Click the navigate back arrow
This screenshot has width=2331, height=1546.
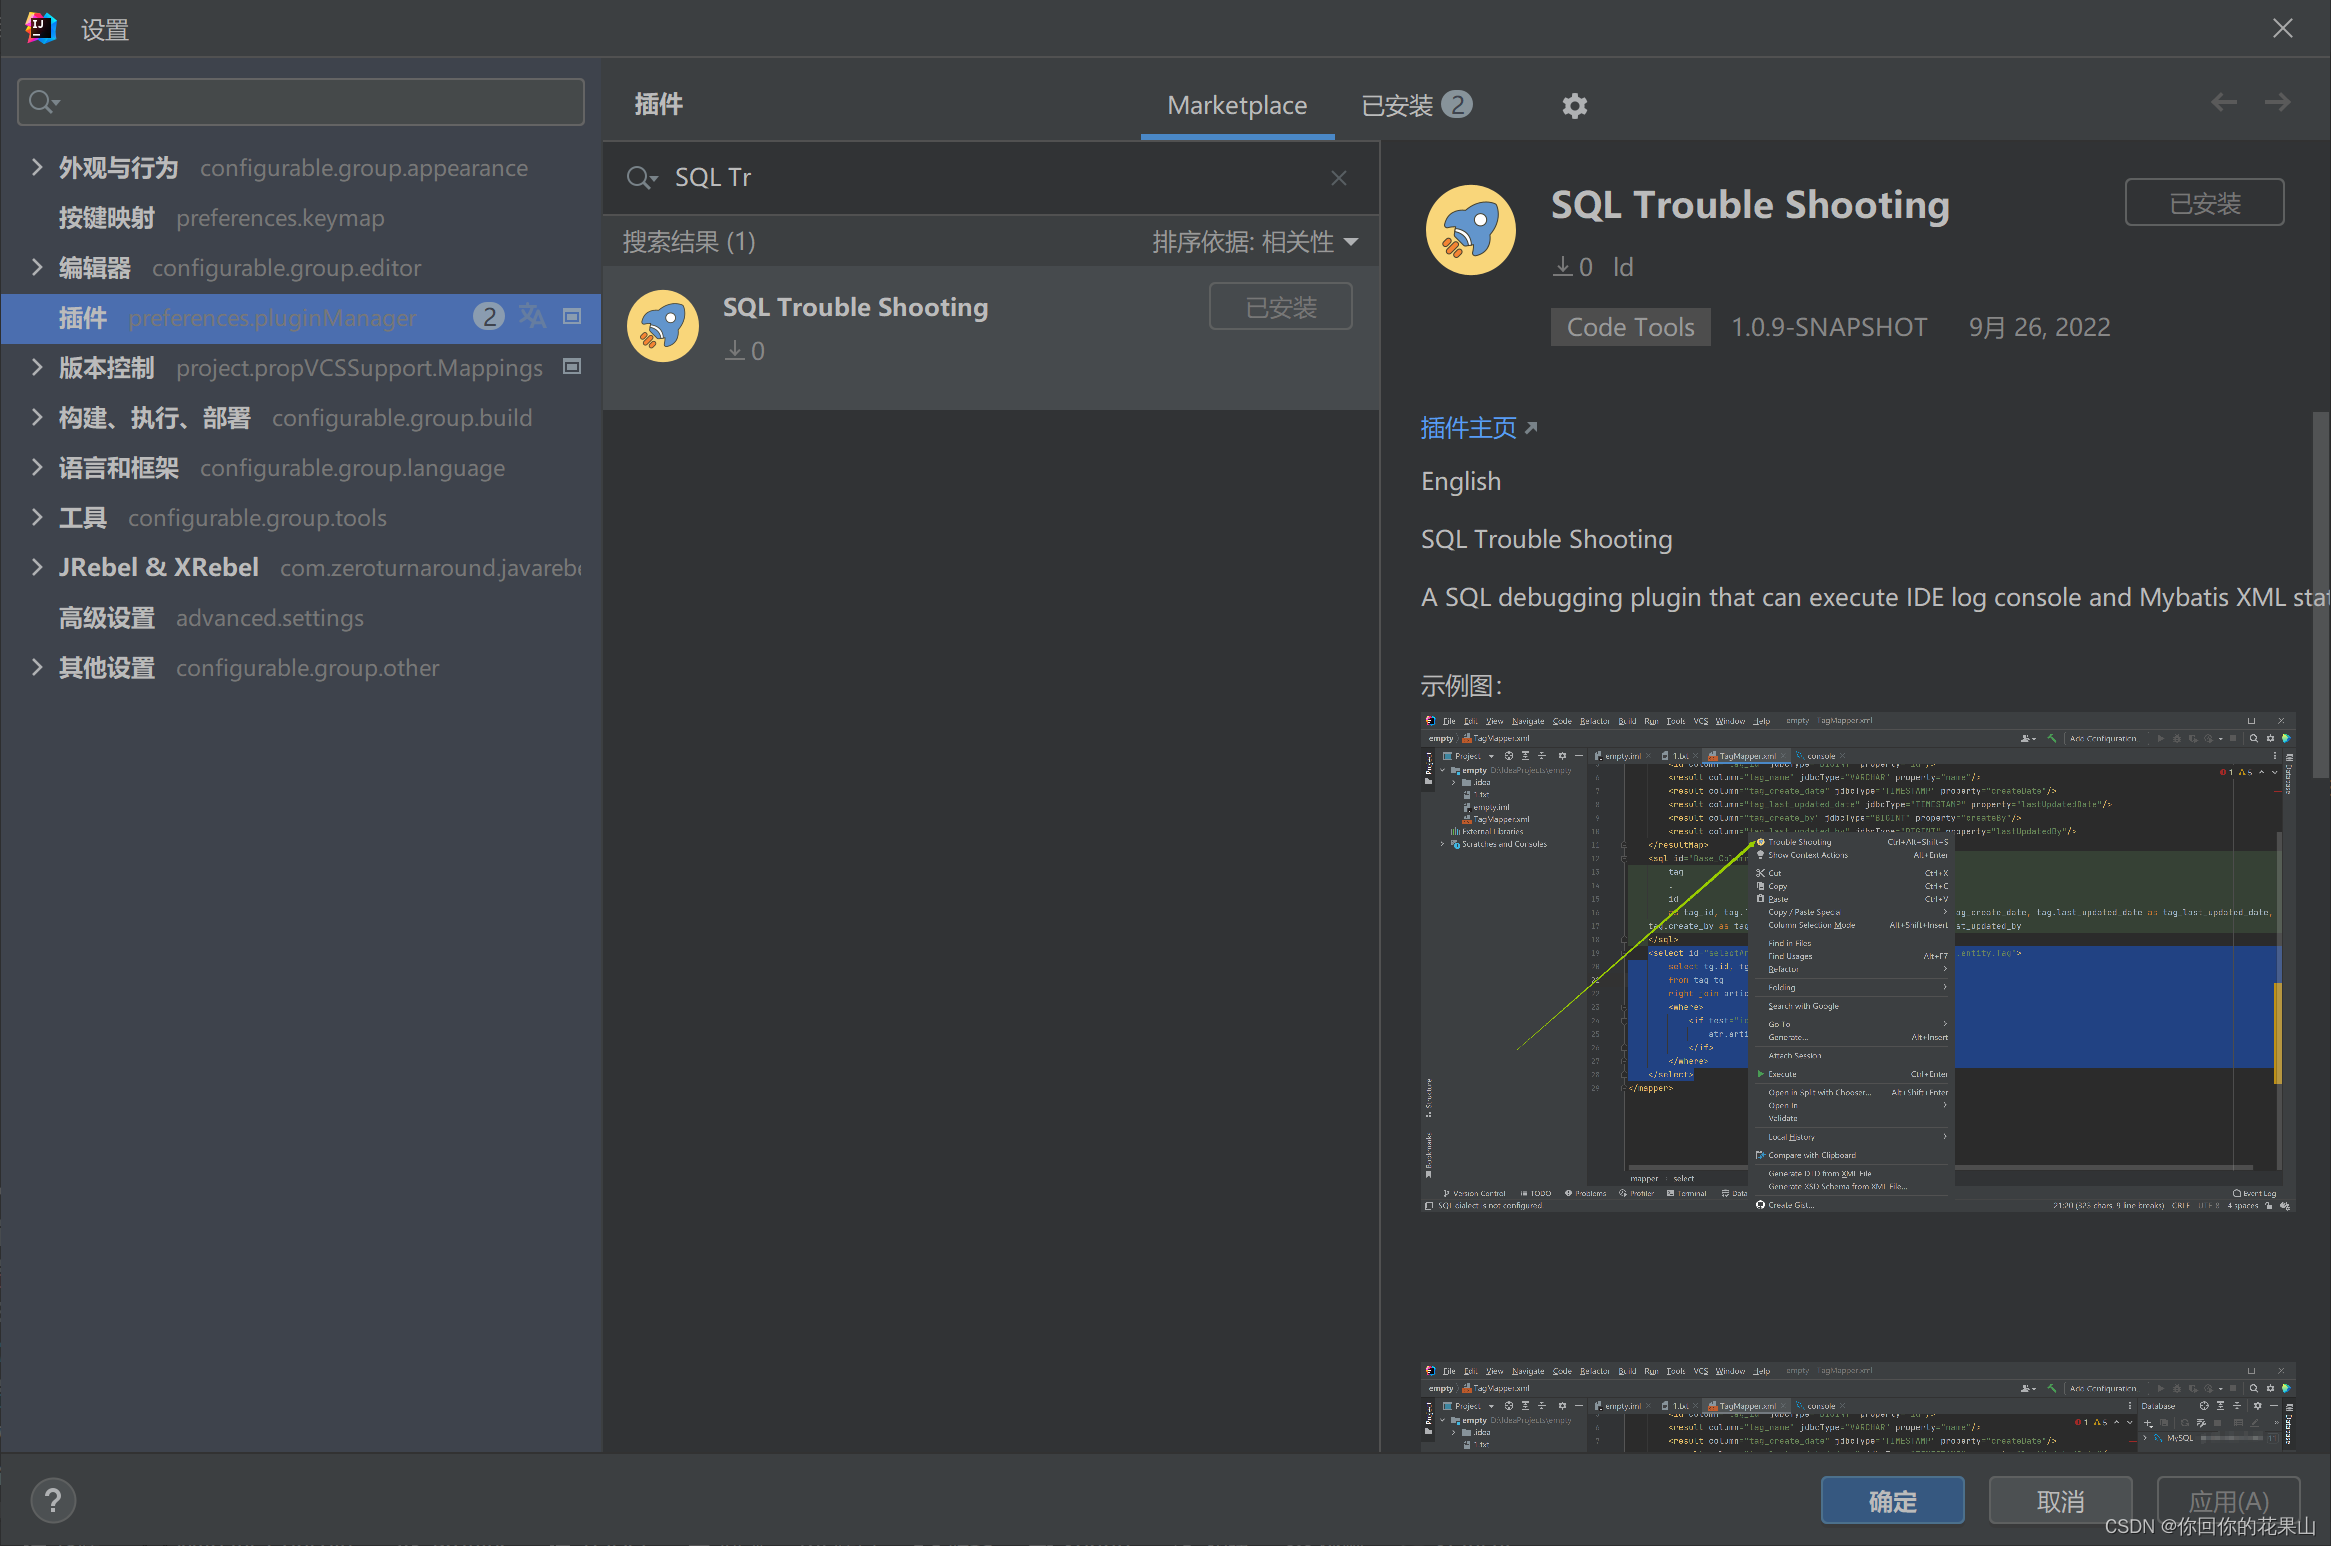click(2223, 102)
